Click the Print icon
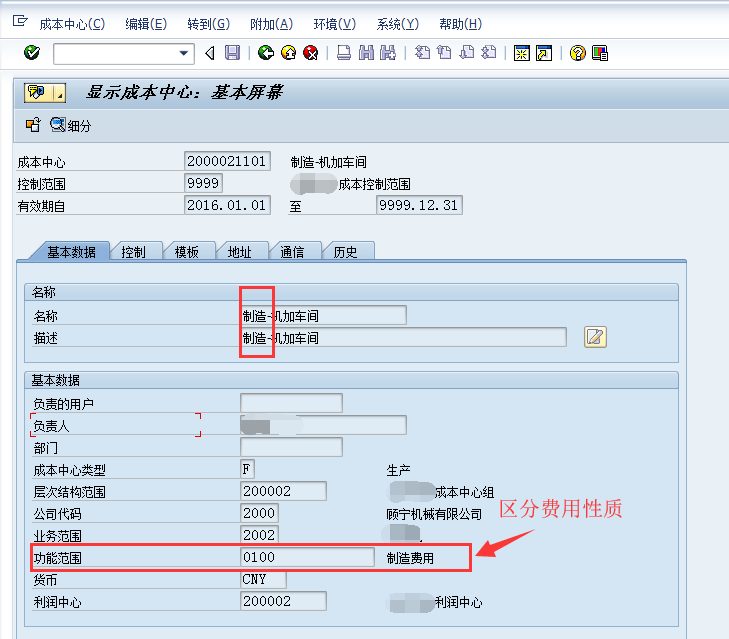The width and height of the screenshot is (729, 639). point(344,53)
